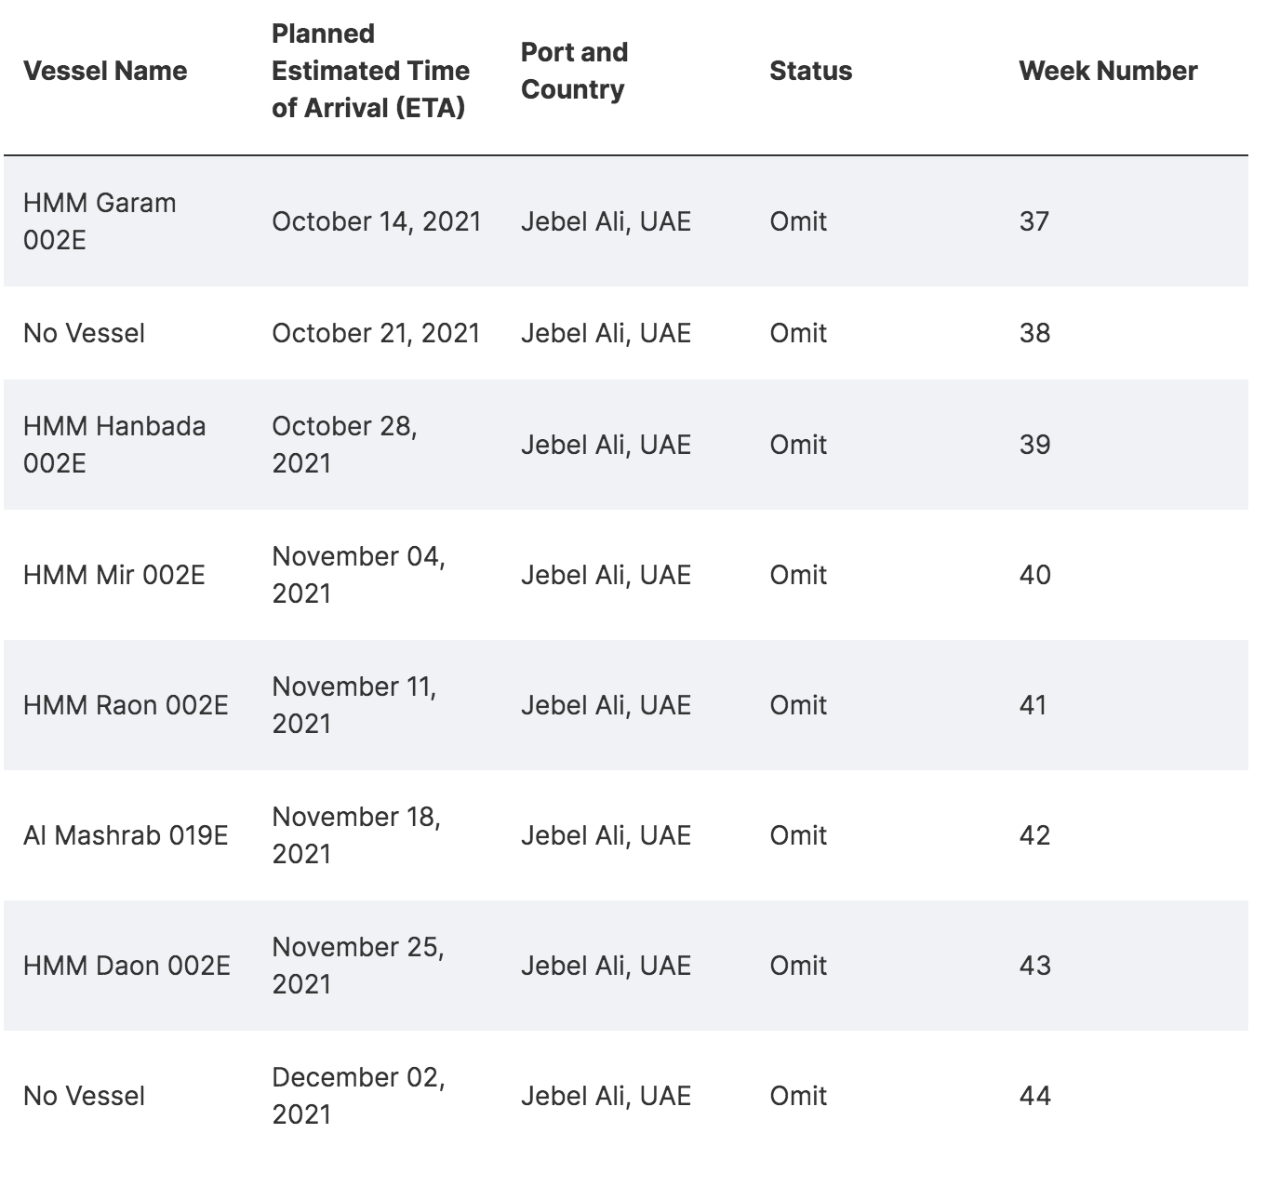Screen dimensions: 1280x1183
Task: Select the Port and Country column header
Action: 574,71
